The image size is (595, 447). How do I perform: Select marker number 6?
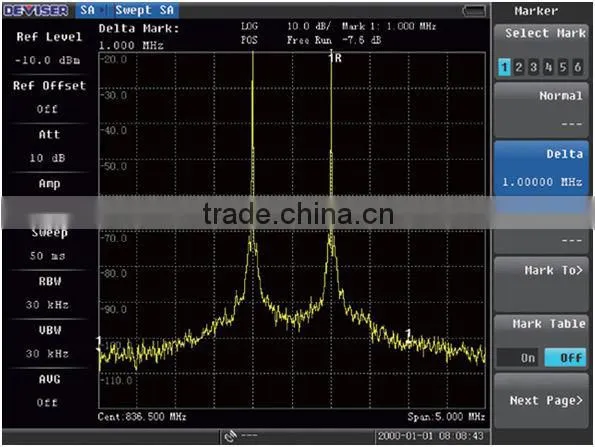pos(578,68)
